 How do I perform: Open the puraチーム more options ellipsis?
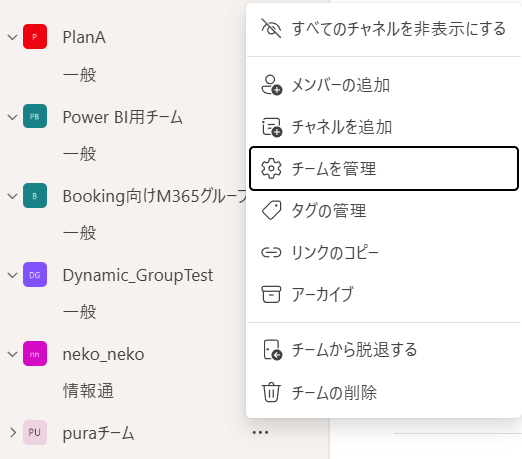[x=260, y=433]
